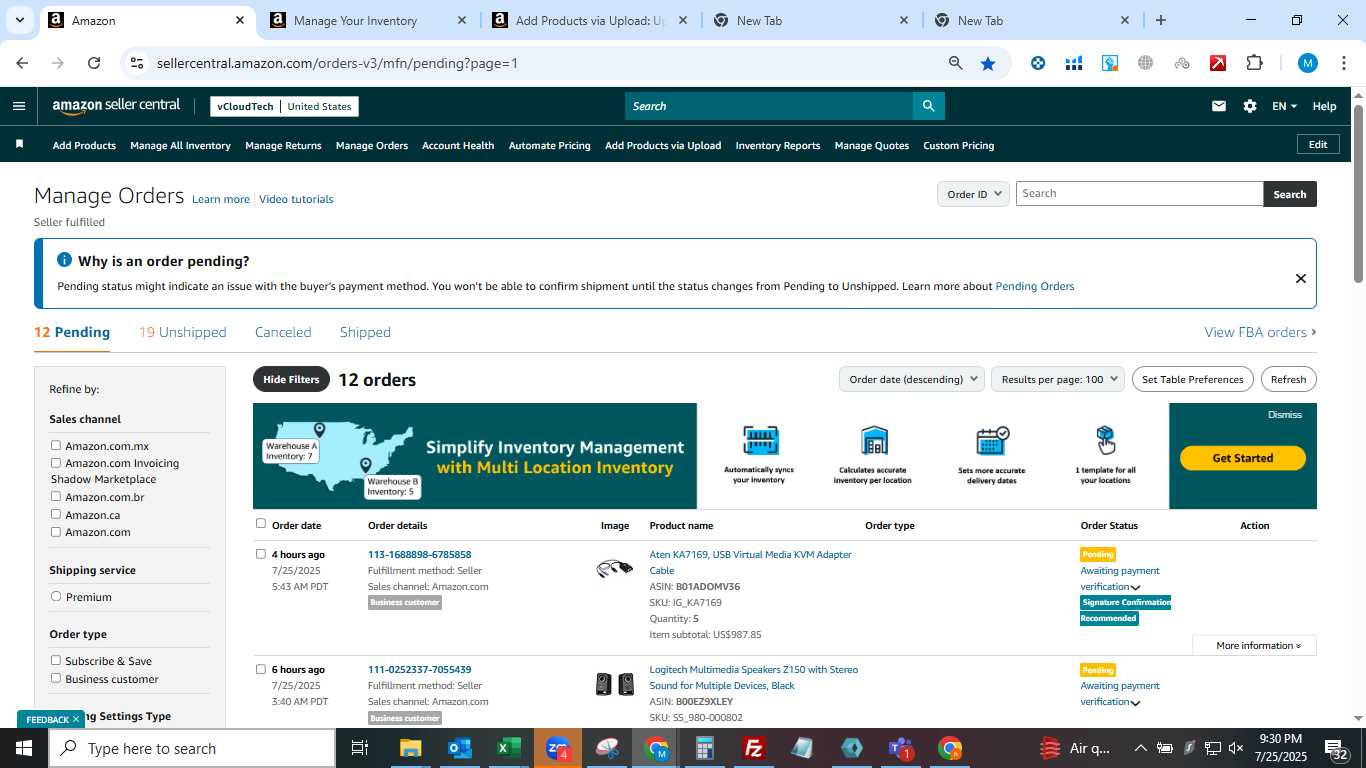The width and height of the screenshot is (1366, 768).
Task: Click the bookmark flag icon in nav bar
Action: click(x=19, y=145)
